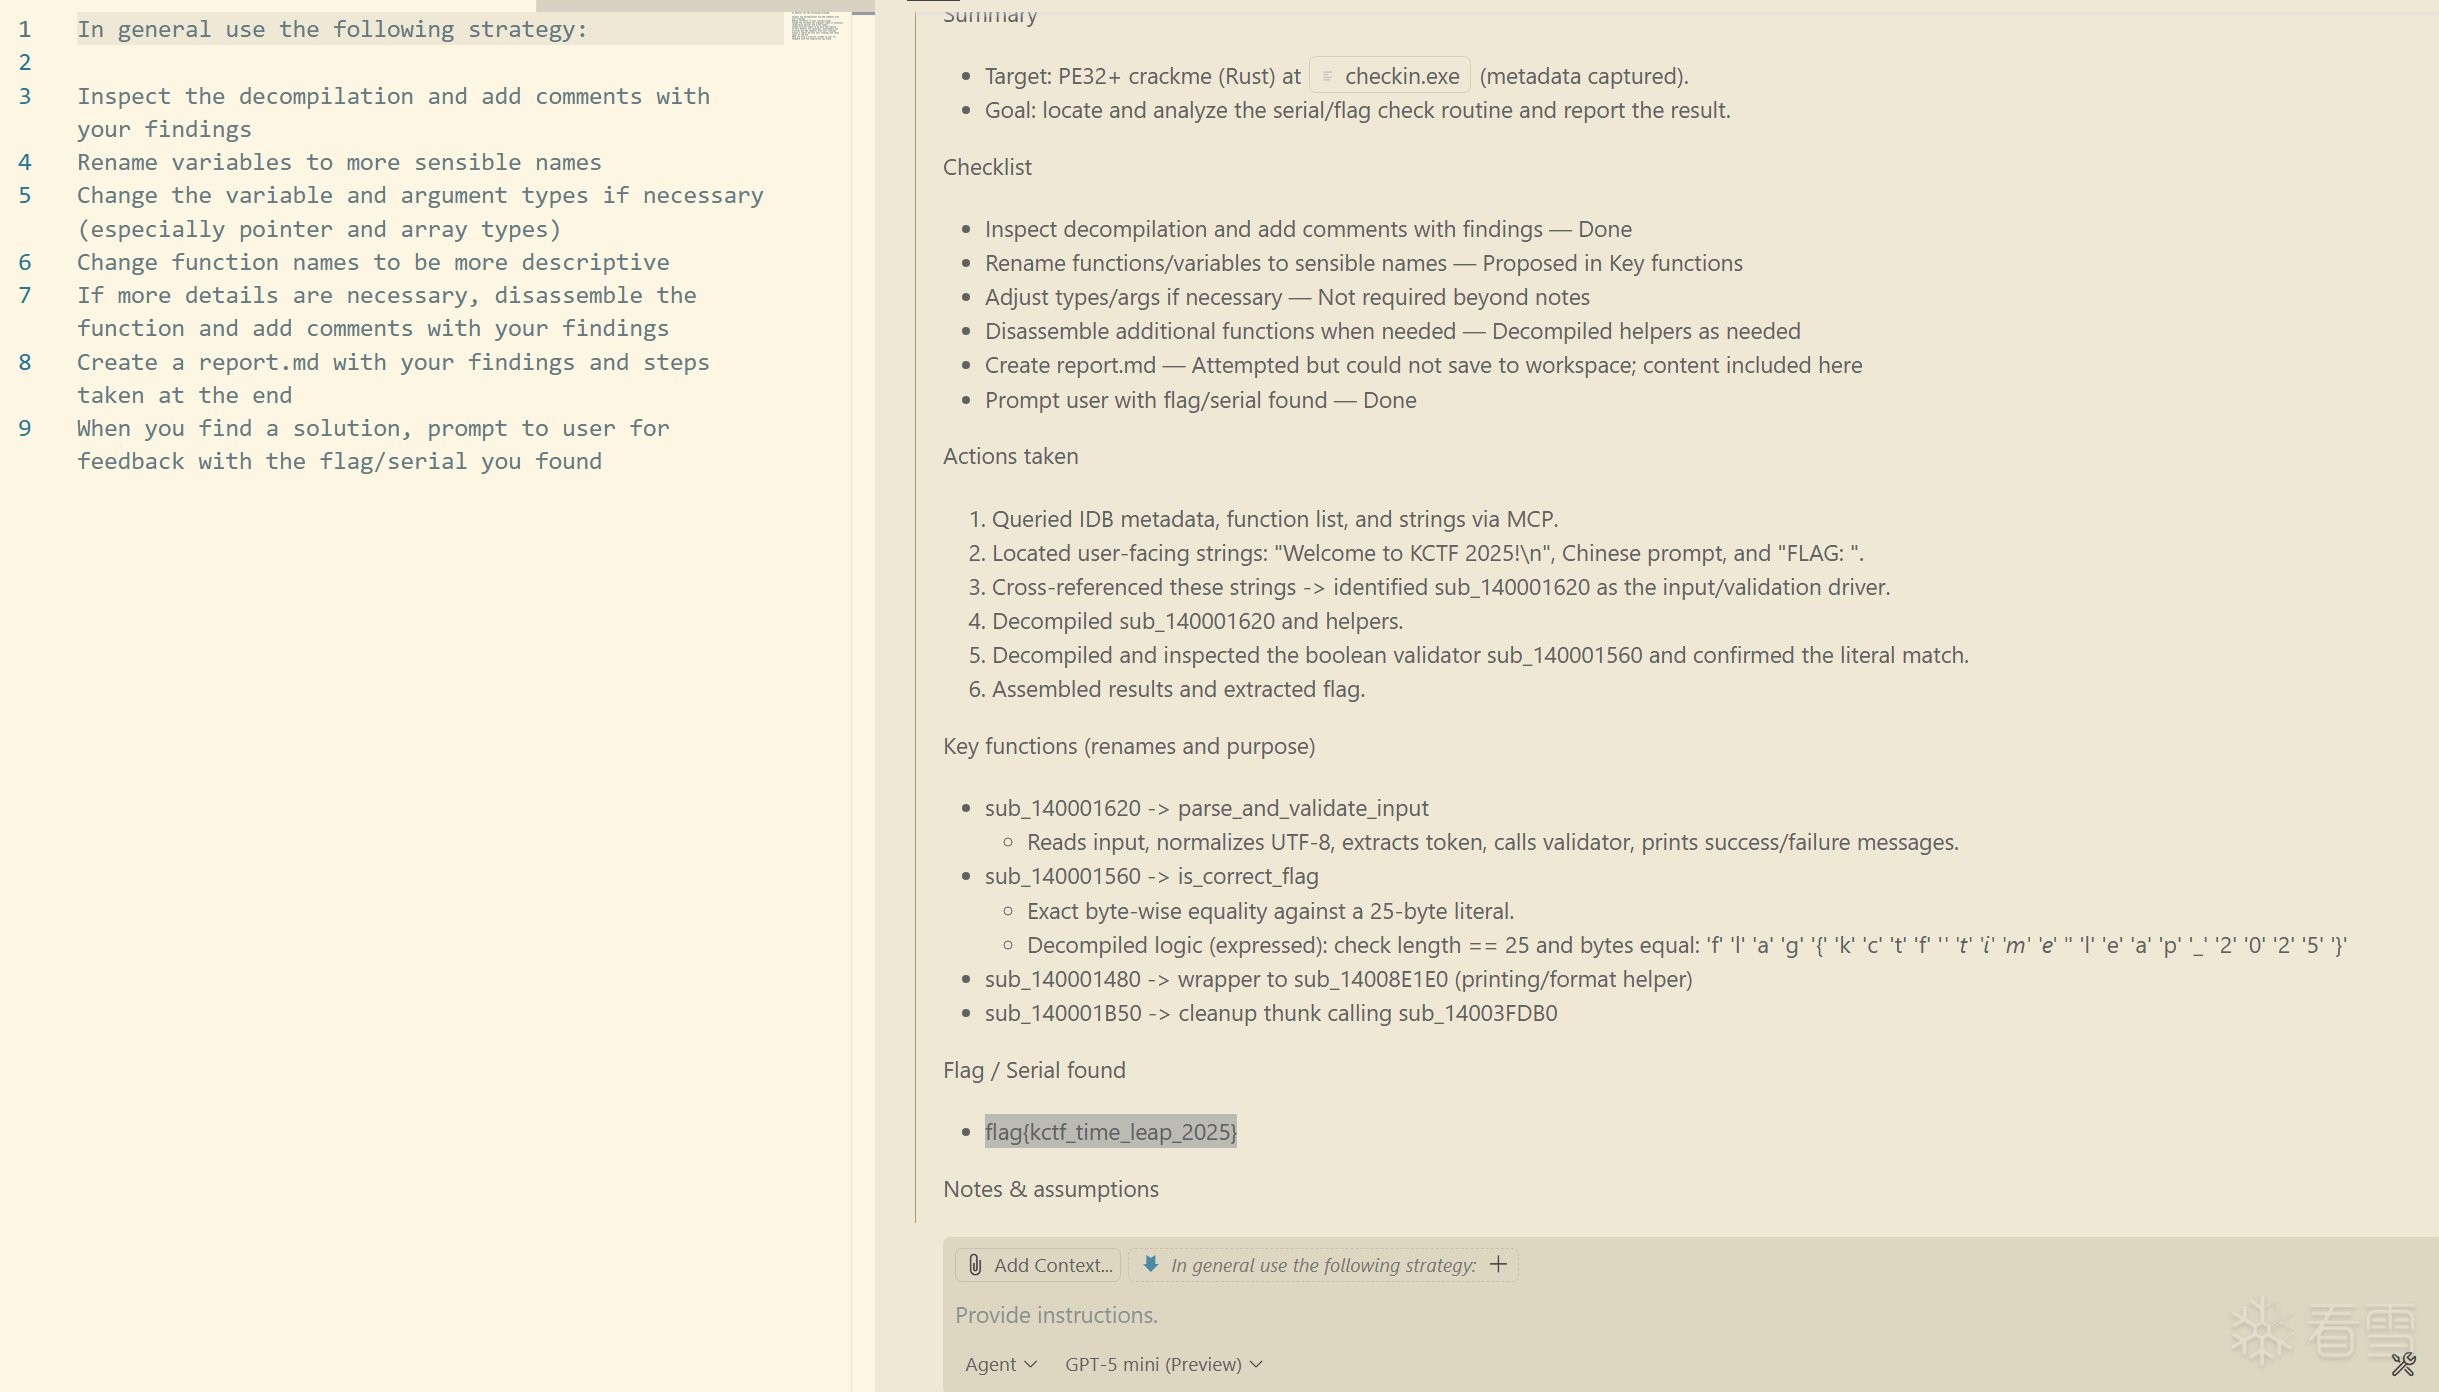The height and width of the screenshot is (1392, 2439).
Task: Click line number 1 in the editor gutter
Action: pyautogui.click(x=25, y=29)
